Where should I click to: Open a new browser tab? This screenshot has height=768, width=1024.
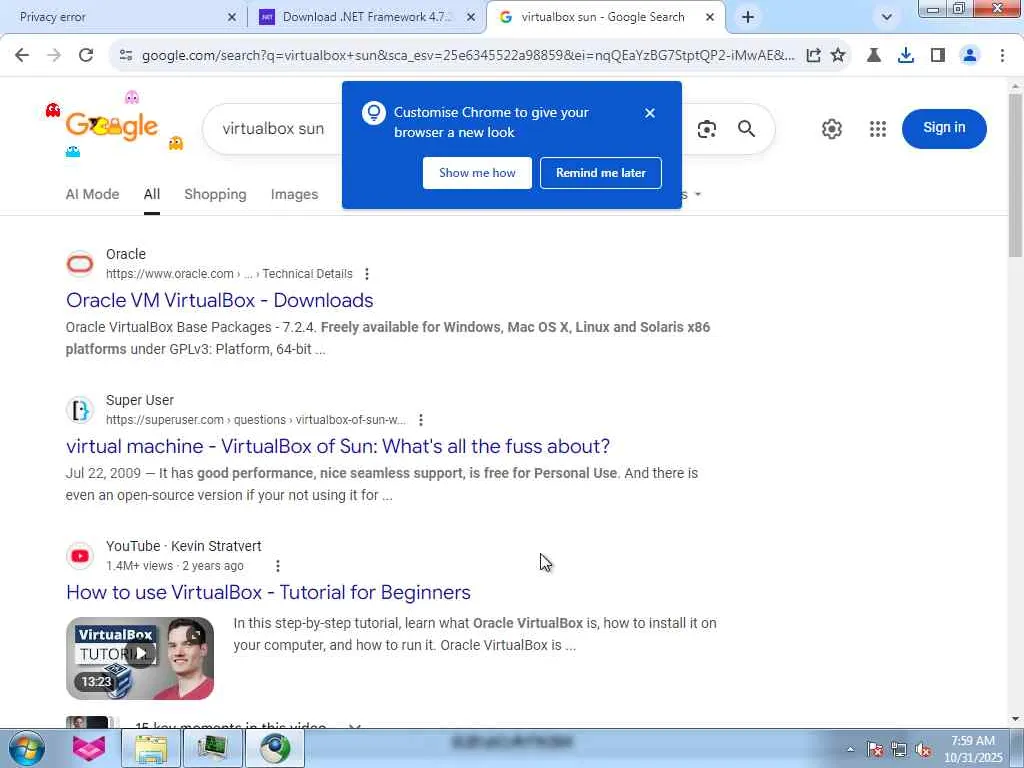coord(748,18)
